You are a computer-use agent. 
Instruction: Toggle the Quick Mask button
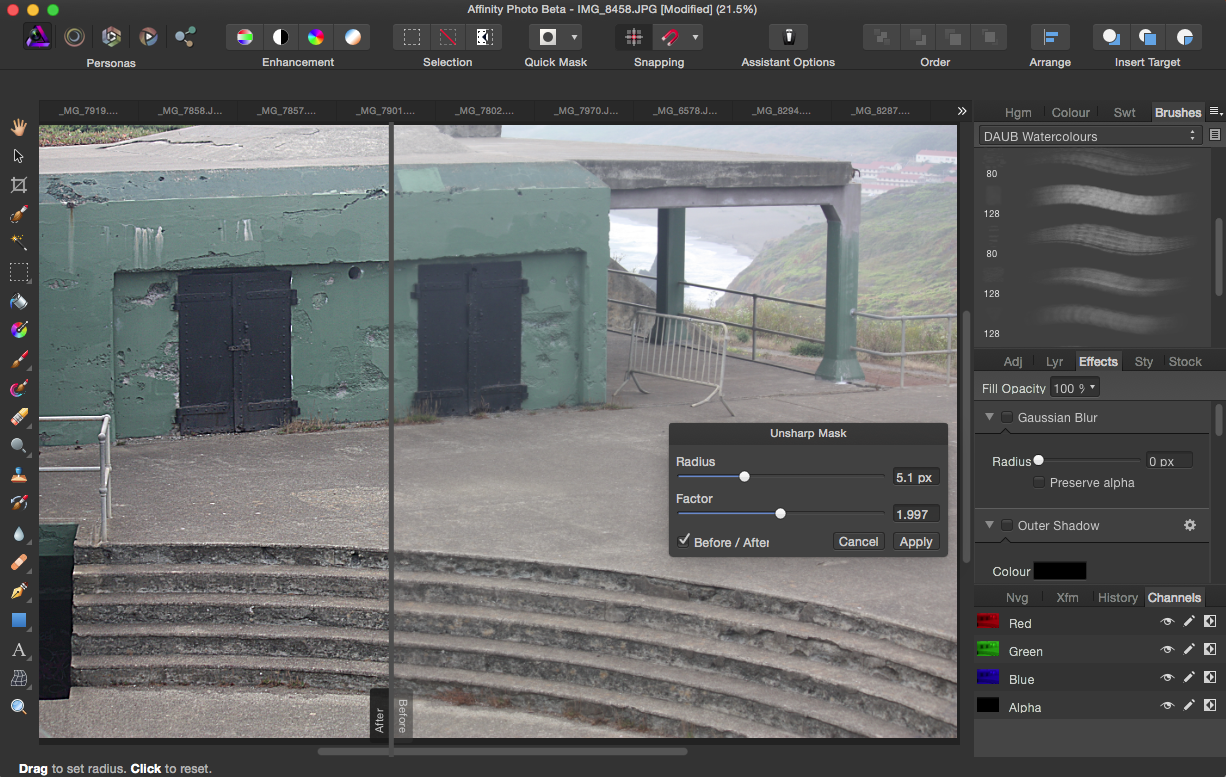click(x=547, y=37)
